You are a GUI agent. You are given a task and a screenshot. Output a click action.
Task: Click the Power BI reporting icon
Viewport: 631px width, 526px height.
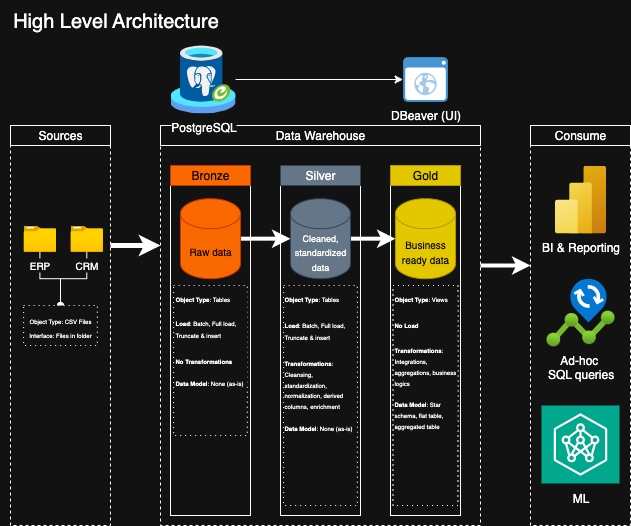coord(580,199)
